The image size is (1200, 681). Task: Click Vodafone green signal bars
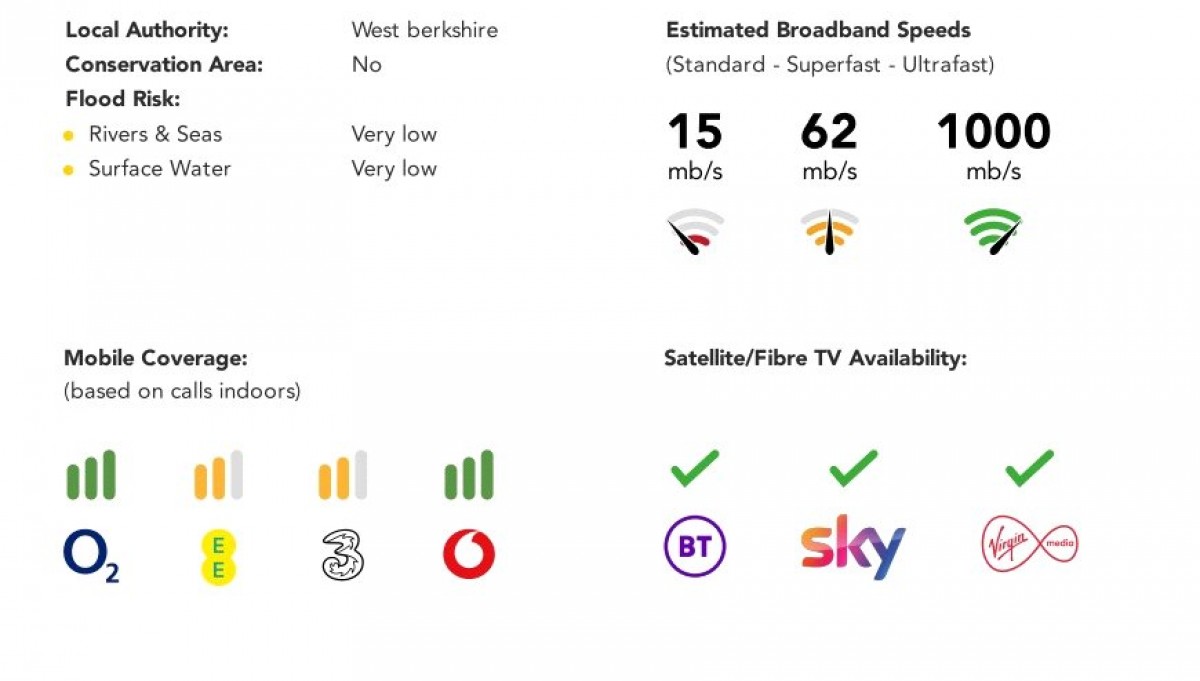click(469, 474)
